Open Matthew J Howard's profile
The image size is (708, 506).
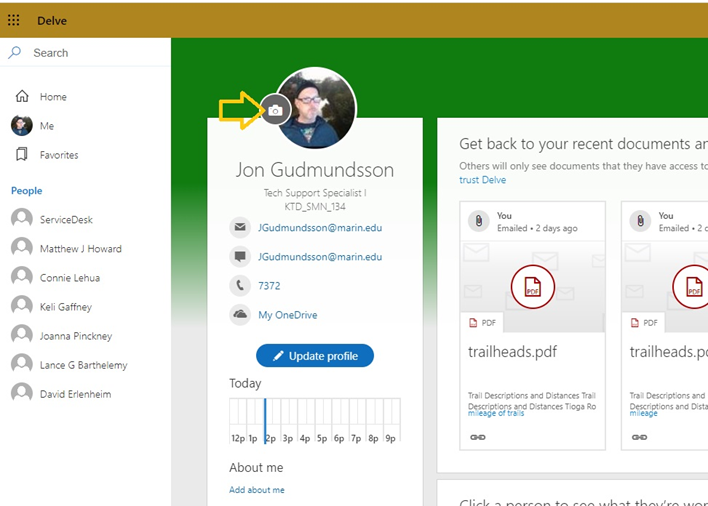pyautogui.click(x=80, y=249)
